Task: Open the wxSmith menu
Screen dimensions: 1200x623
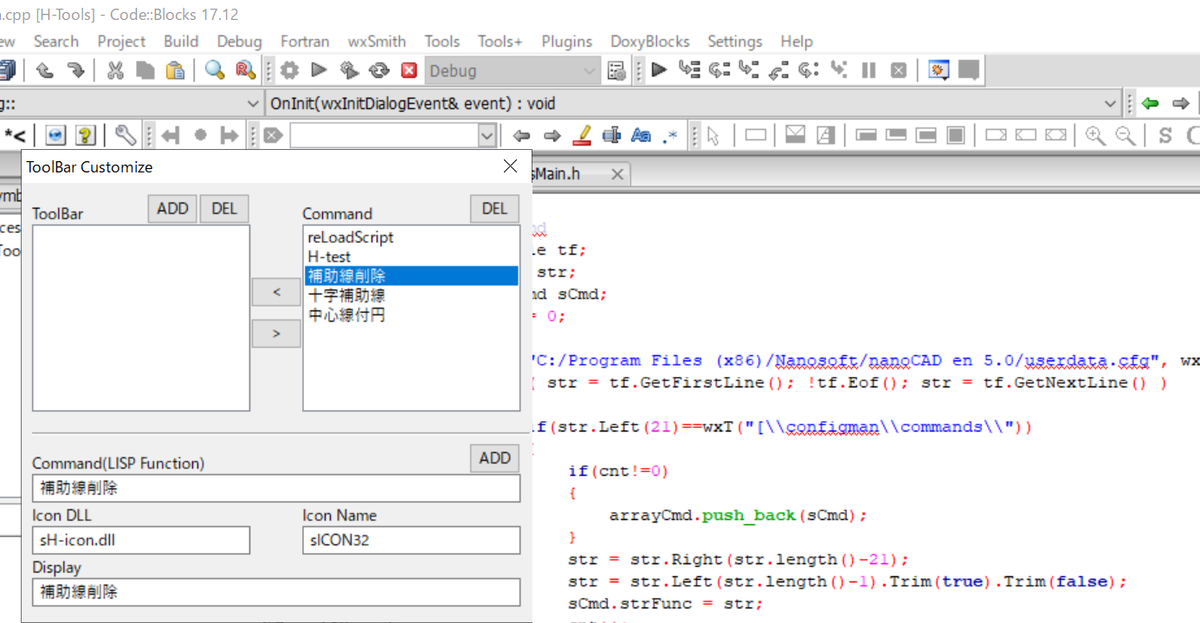Action: click(x=377, y=41)
